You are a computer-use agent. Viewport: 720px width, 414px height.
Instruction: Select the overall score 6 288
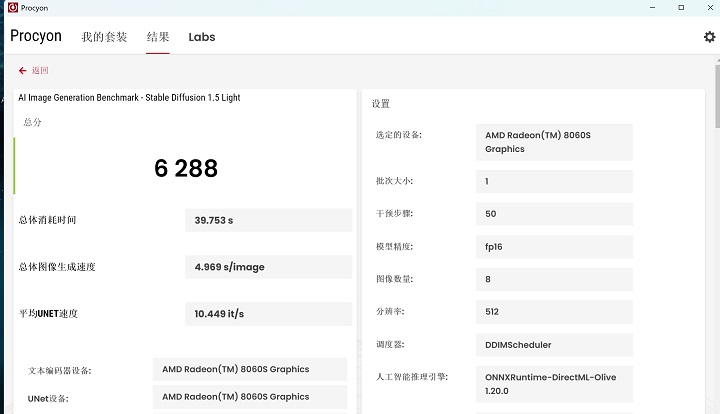pos(186,168)
